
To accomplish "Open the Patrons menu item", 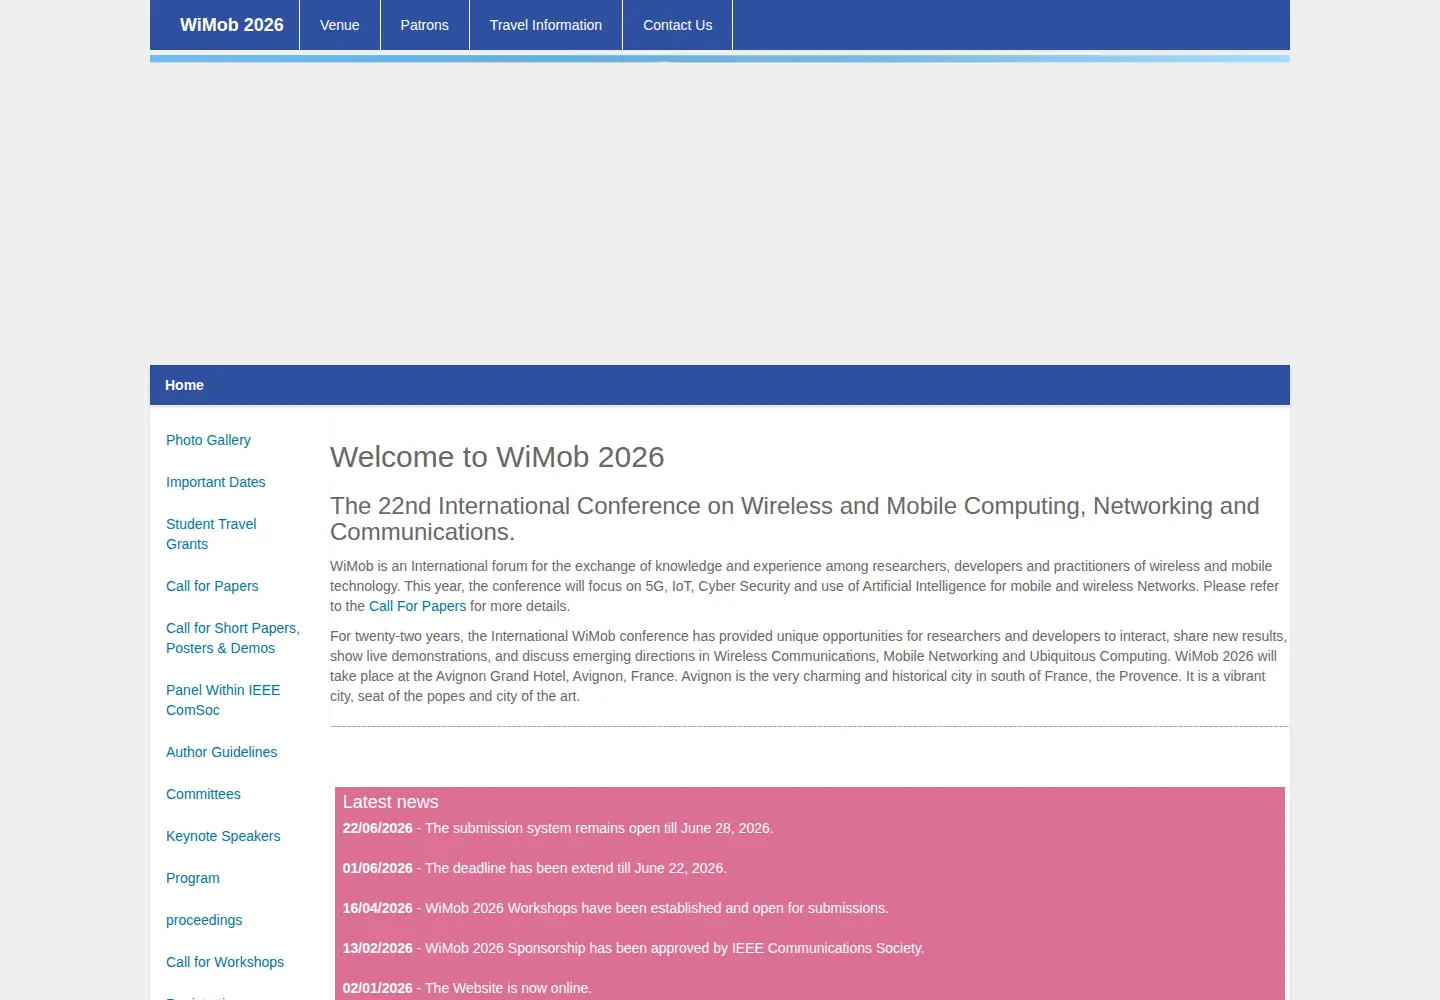I will (425, 25).
